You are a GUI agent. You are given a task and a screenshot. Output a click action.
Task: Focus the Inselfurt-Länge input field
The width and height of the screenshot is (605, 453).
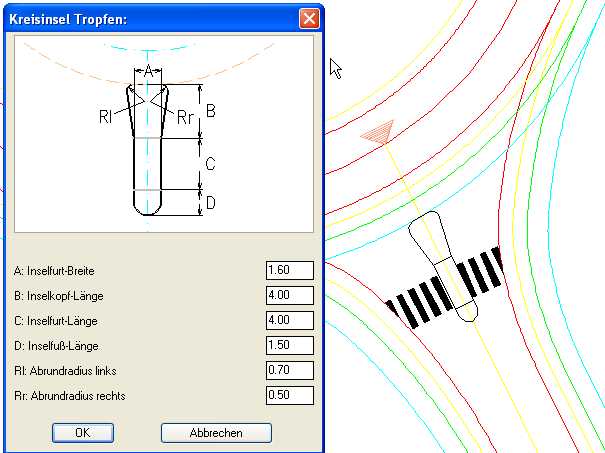[290, 320]
